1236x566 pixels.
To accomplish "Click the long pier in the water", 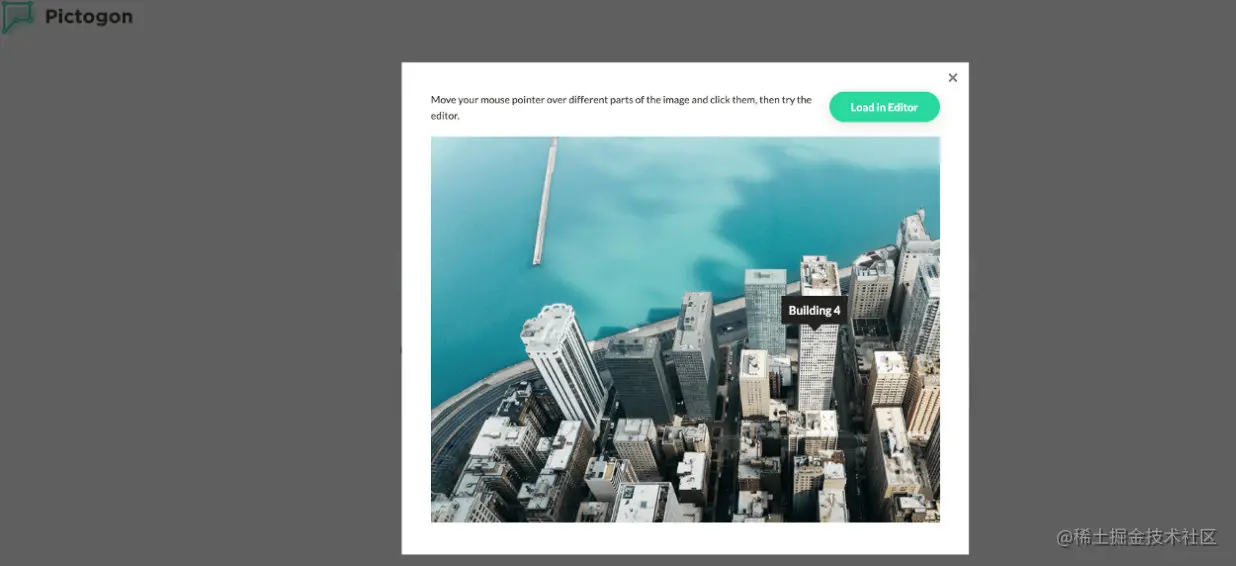I will tap(545, 201).
